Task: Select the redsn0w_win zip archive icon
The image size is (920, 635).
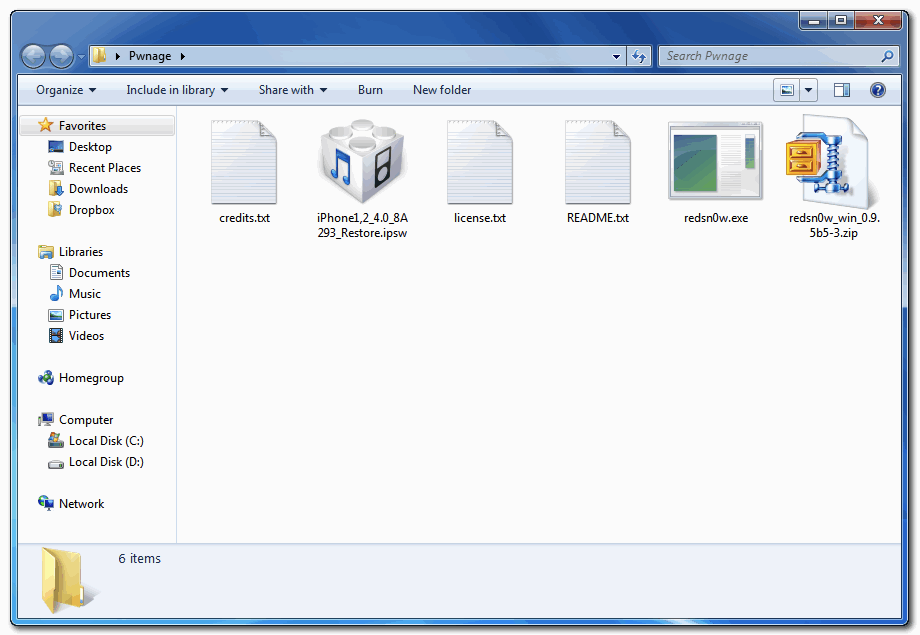Action: [x=833, y=161]
